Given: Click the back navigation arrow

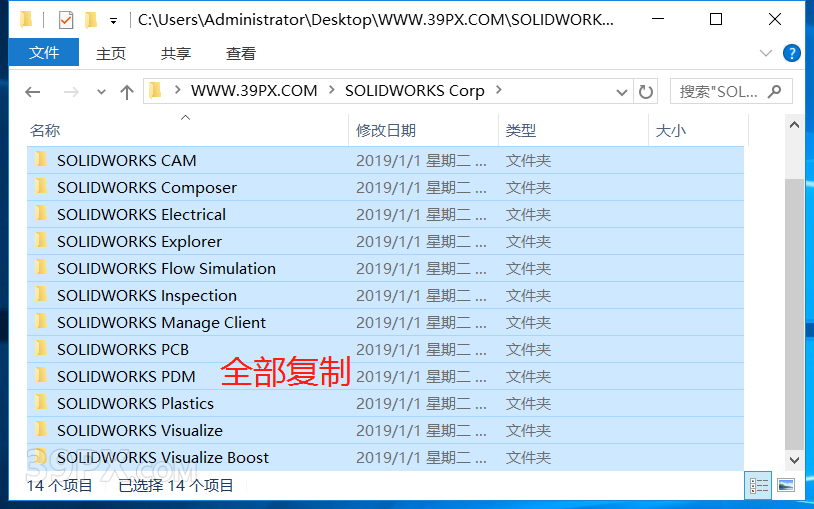Looking at the screenshot, I should (x=33, y=92).
